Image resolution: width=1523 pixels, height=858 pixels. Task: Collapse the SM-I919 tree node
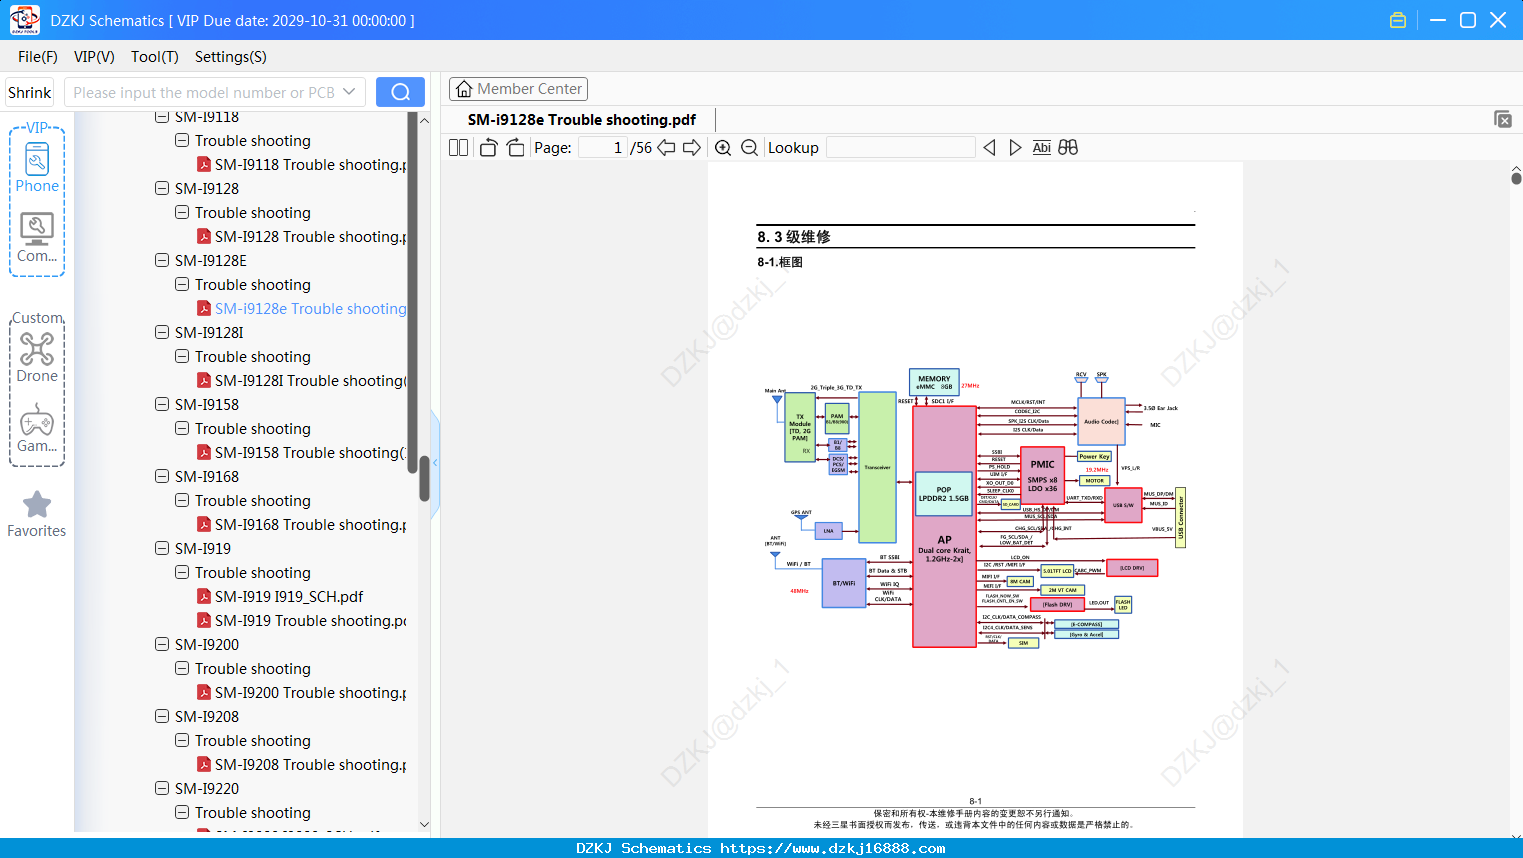[x=162, y=548]
